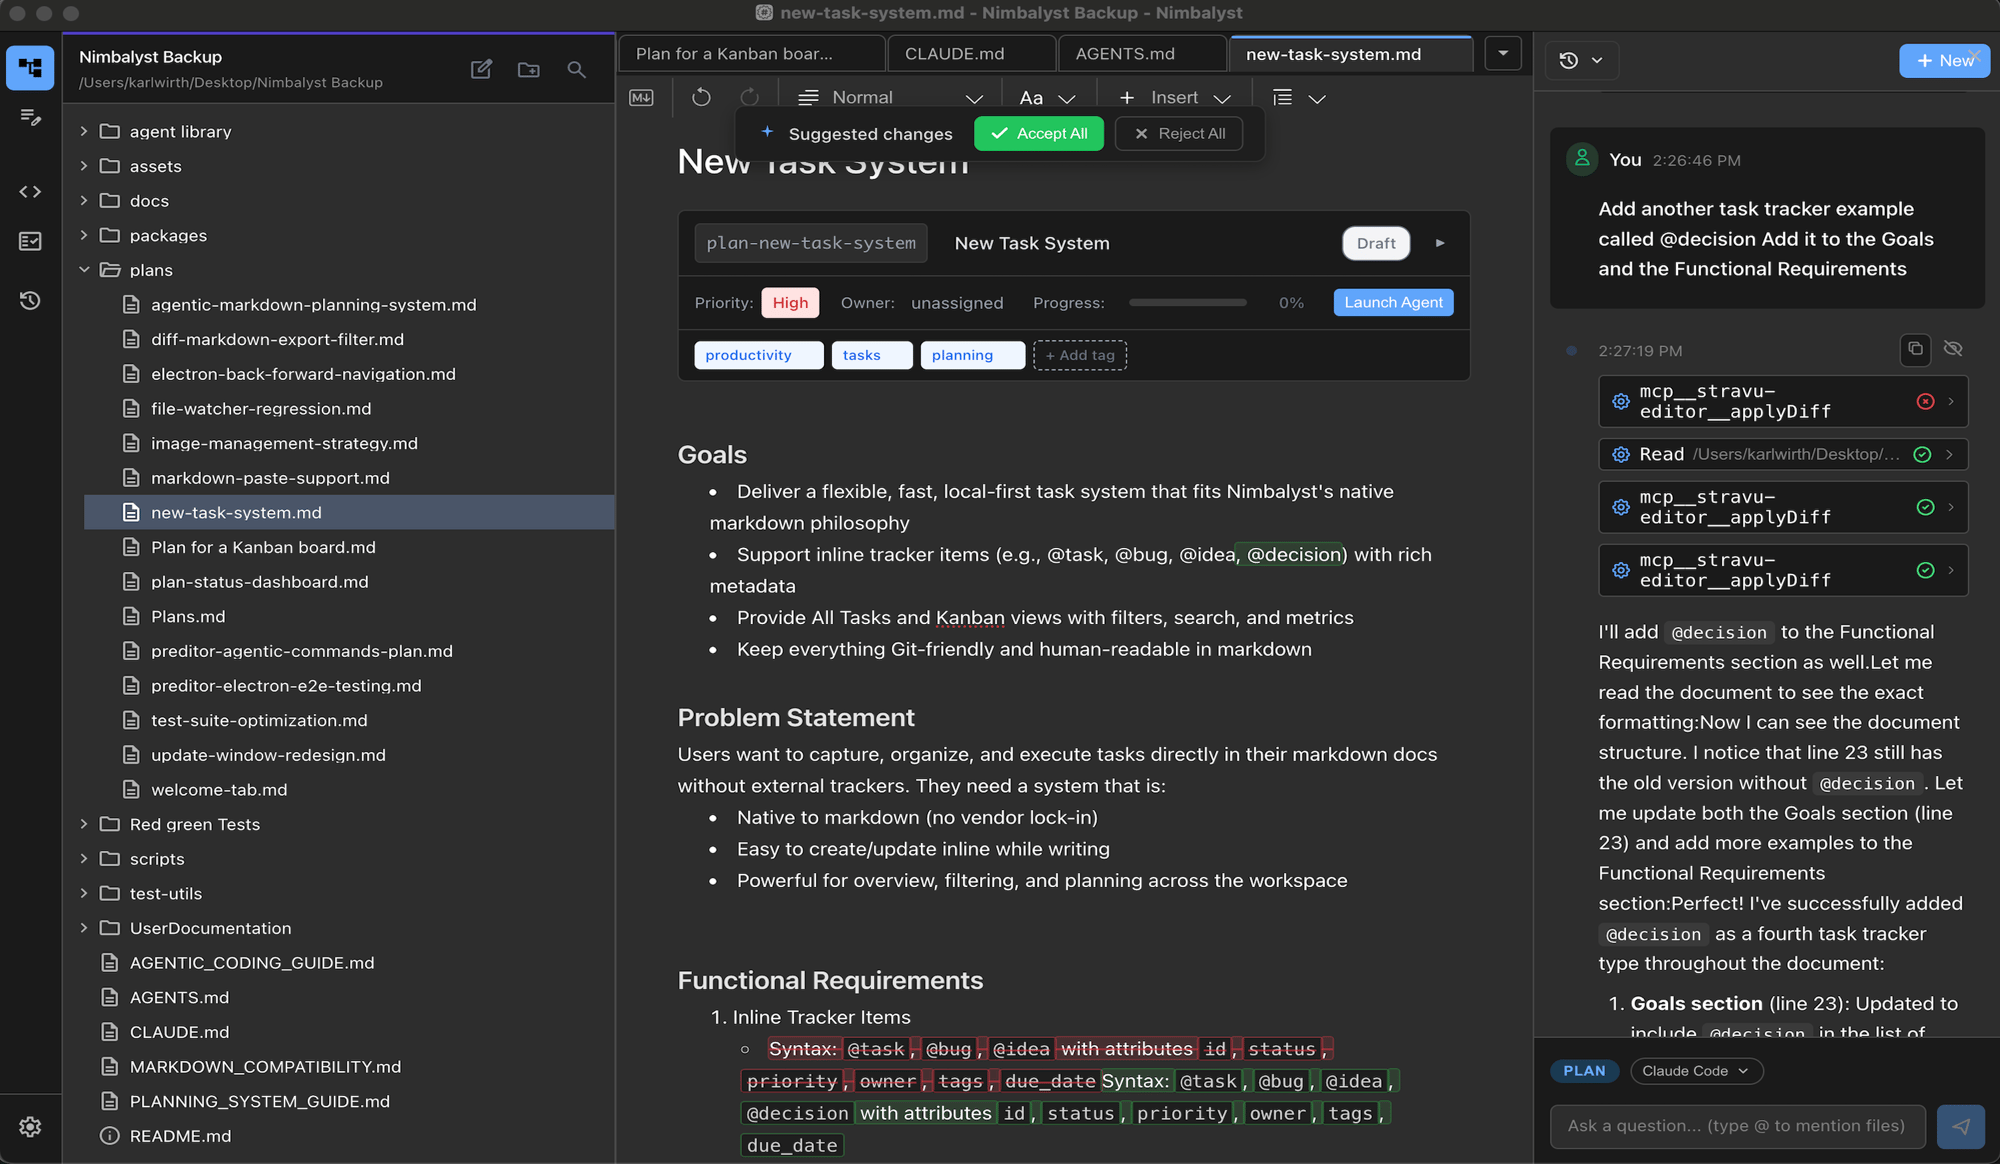The image size is (2000, 1164).
Task: Switch to the CLAUDE.md tab
Action: (x=954, y=54)
